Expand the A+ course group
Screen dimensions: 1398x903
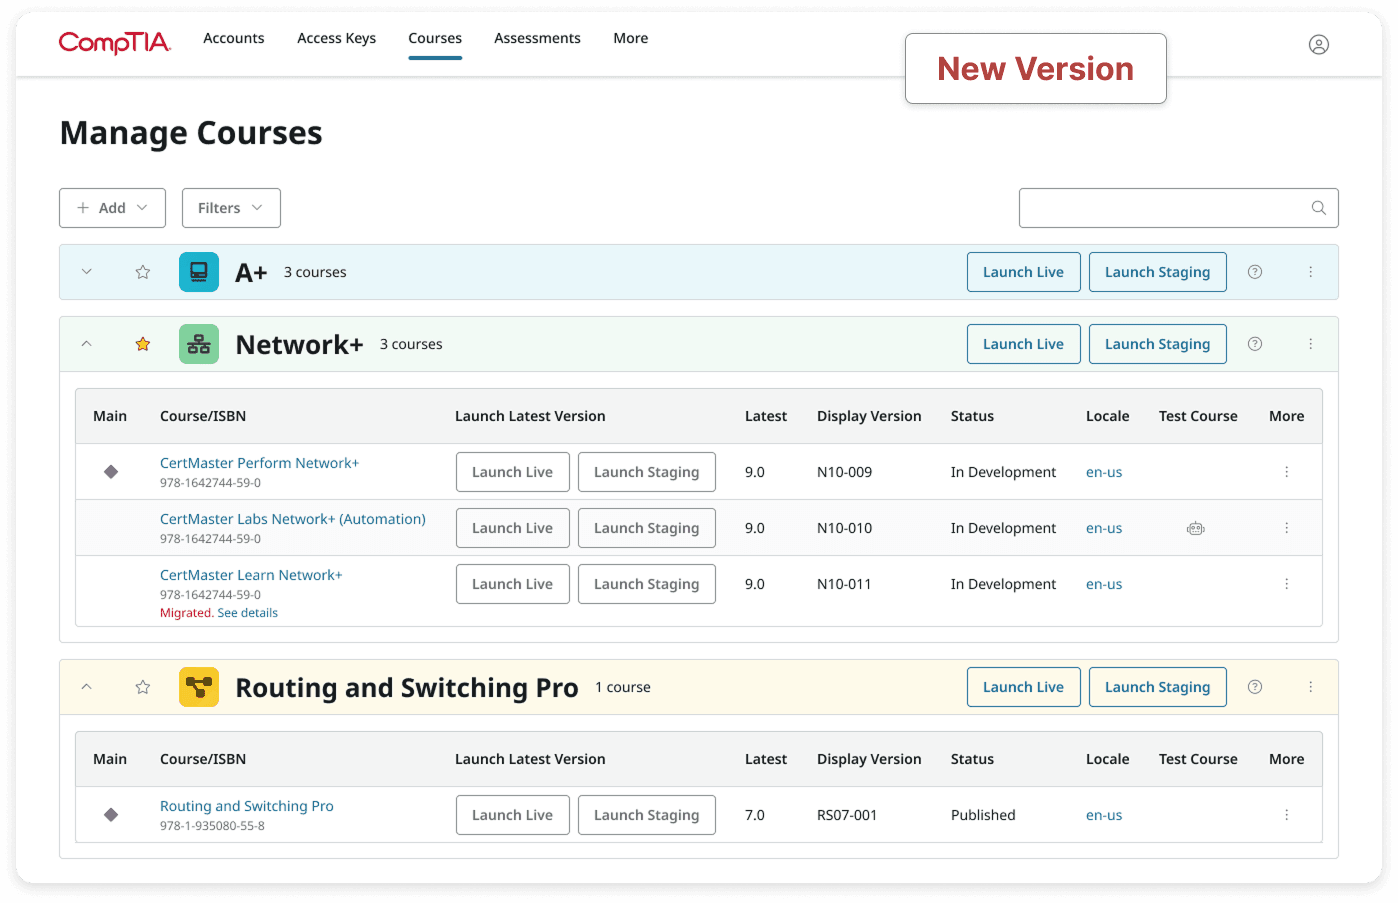click(87, 272)
